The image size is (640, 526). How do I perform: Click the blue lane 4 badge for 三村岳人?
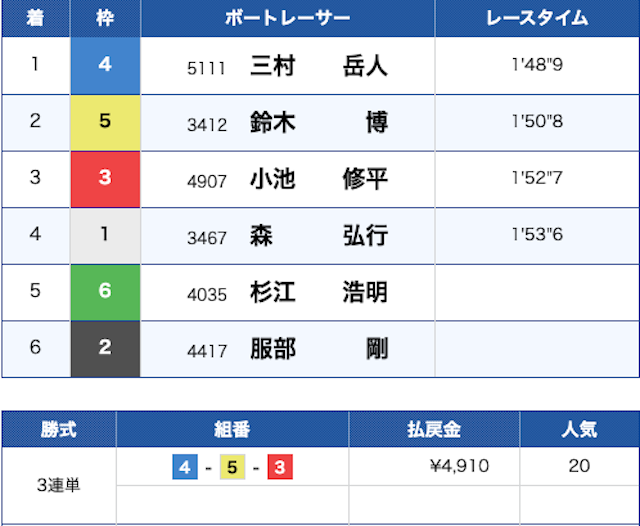click(x=105, y=66)
